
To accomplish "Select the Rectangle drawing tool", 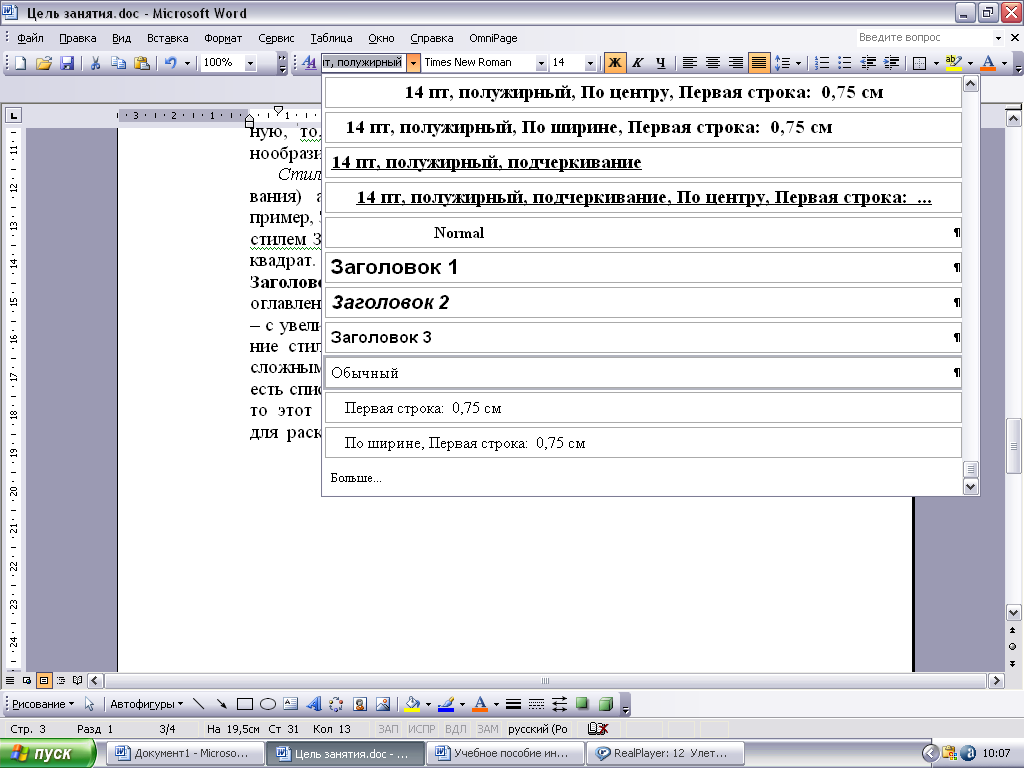I will [x=245, y=704].
